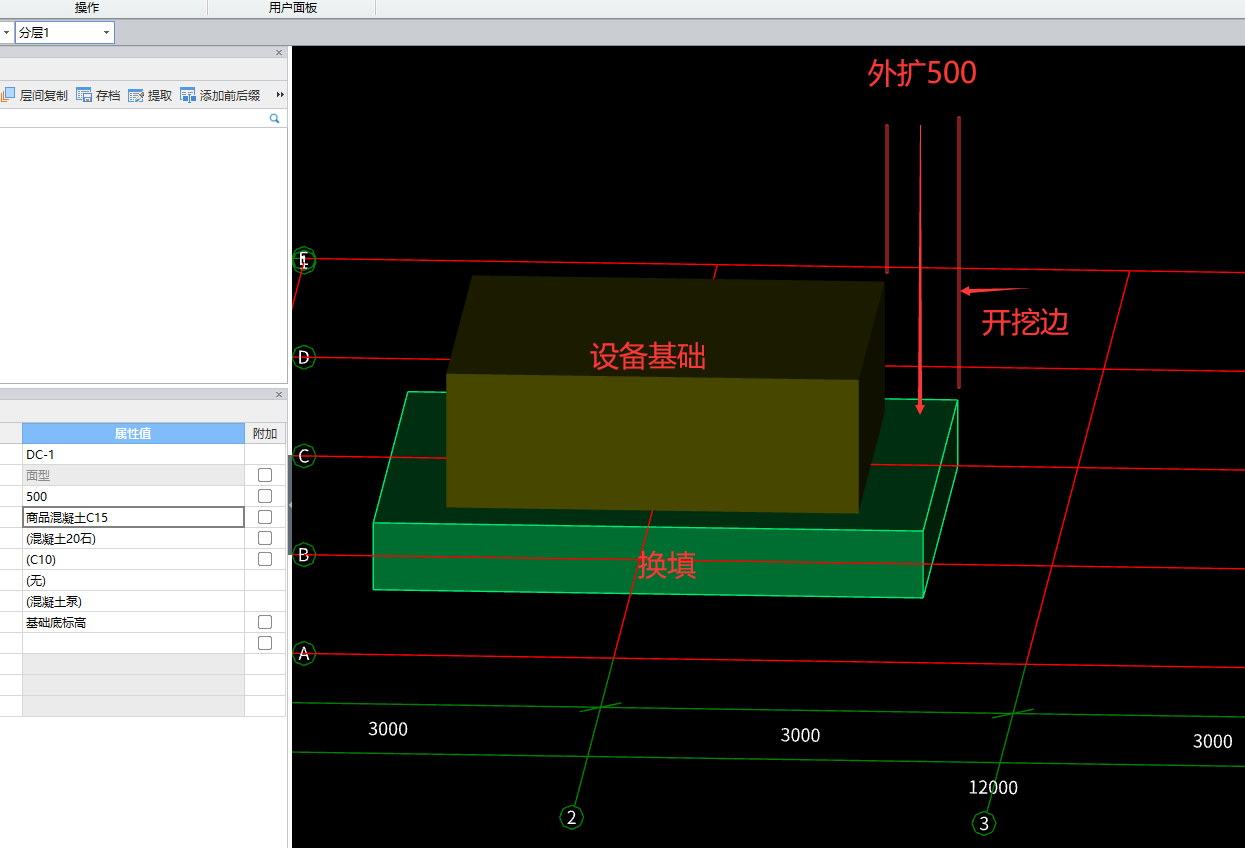Screen dimensions: 1245x848
Task: Click the 3000 dimension between axes 2 and 3
Action: (x=800, y=736)
